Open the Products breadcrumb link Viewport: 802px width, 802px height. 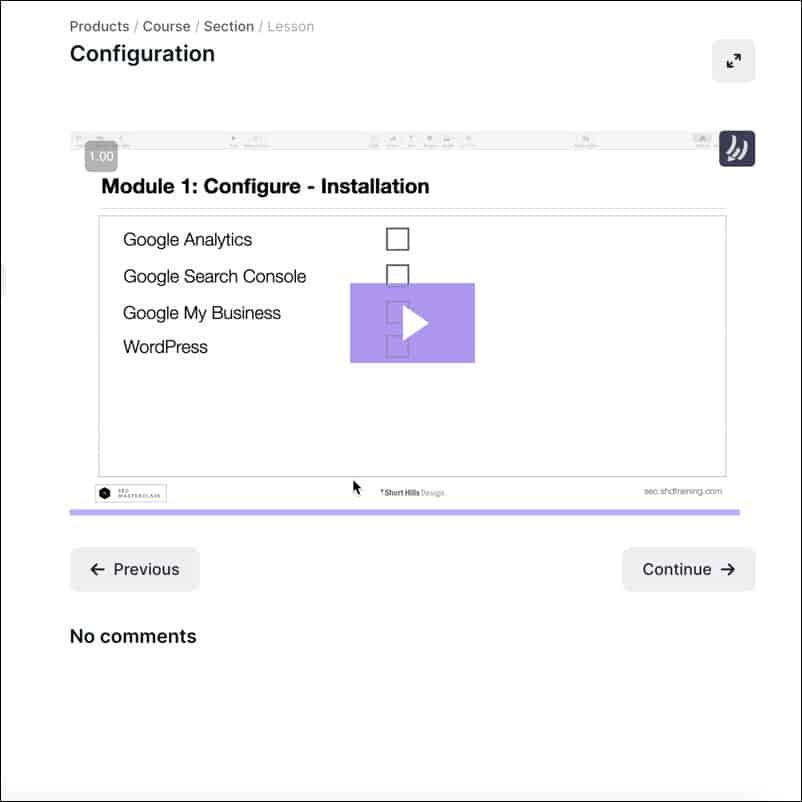99,26
